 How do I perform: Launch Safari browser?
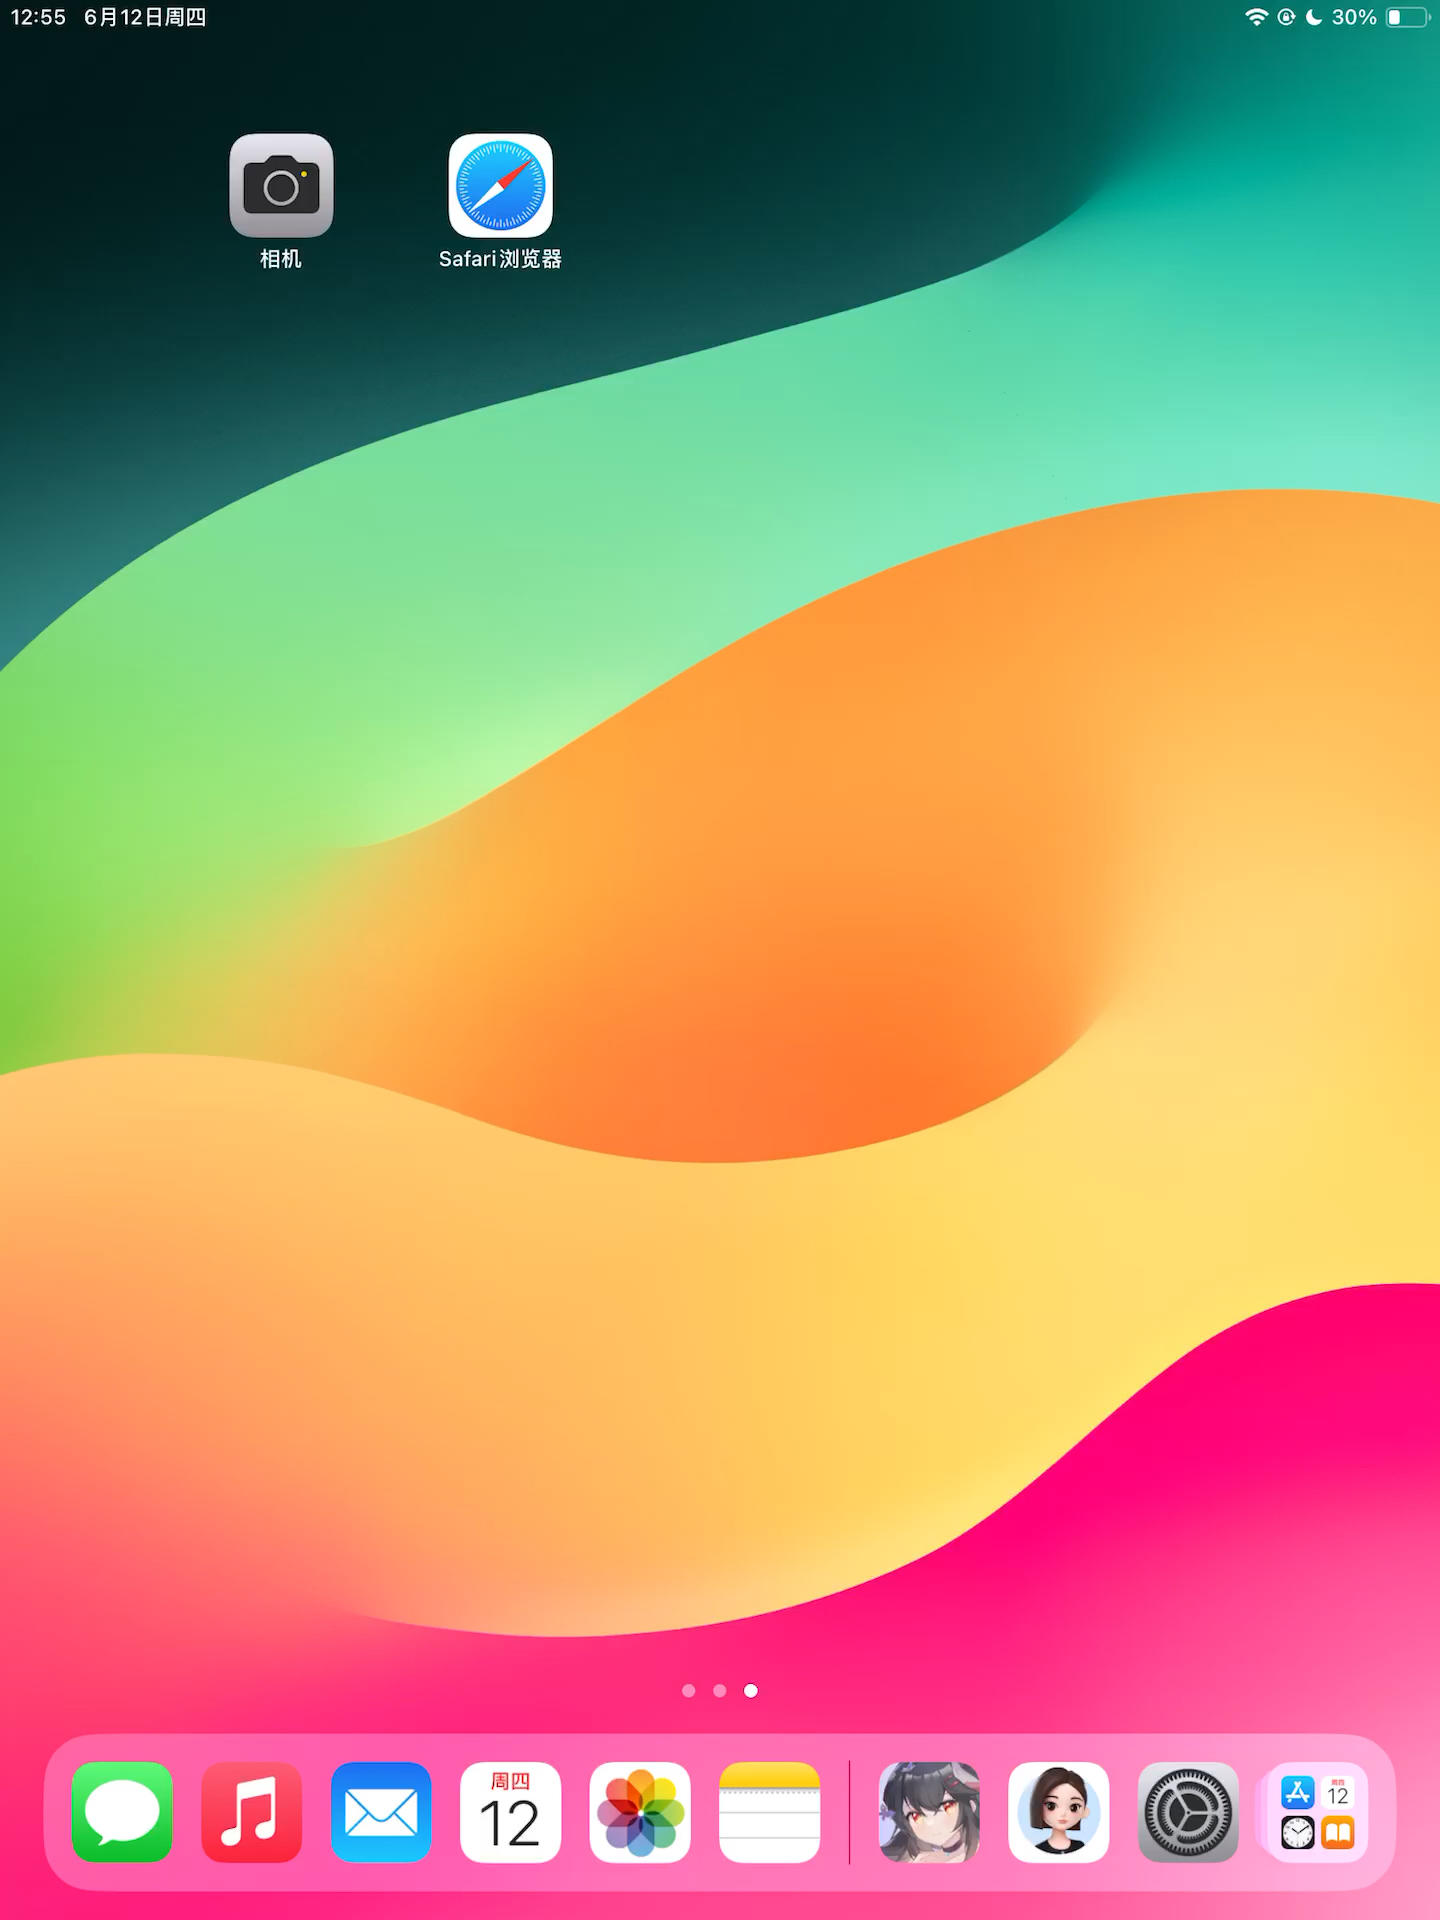click(x=500, y=185)
